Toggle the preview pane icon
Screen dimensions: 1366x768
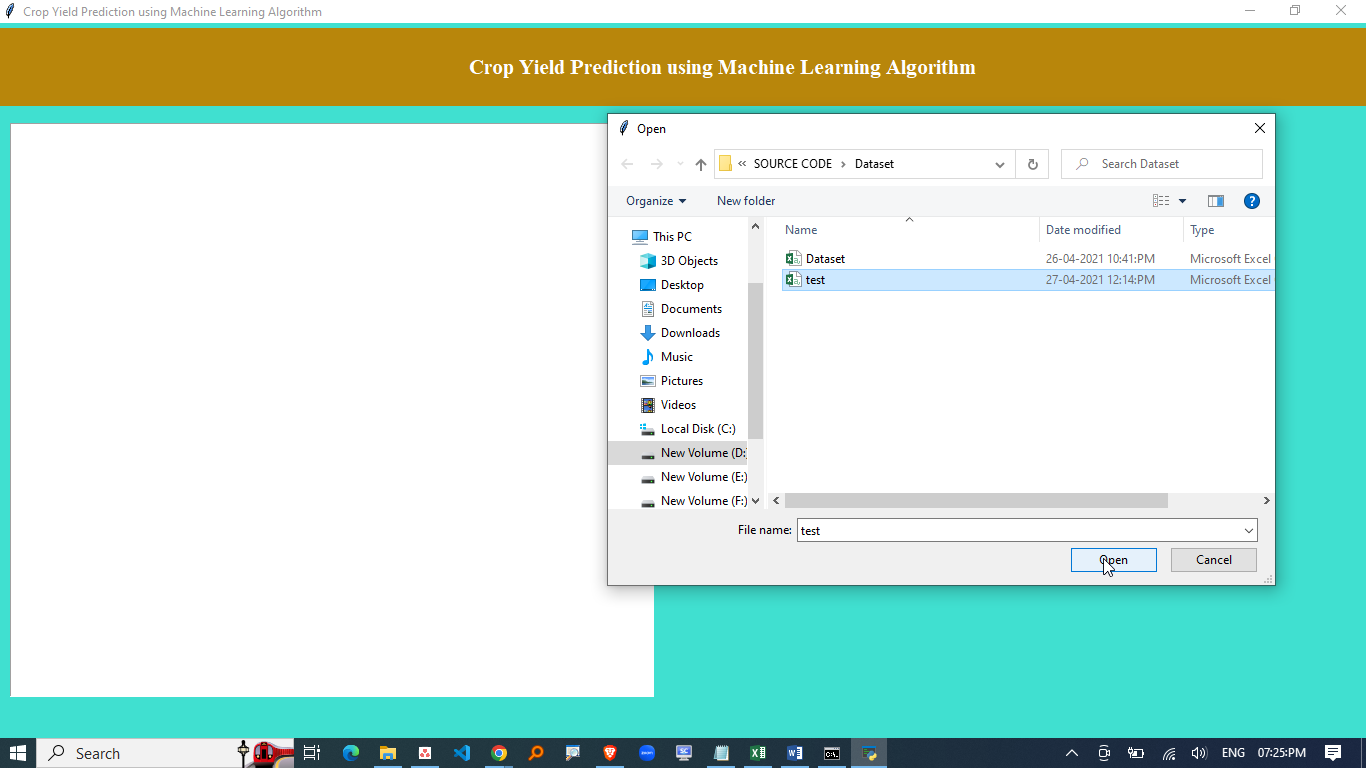pyautogui.click(x=1215, y=201)
